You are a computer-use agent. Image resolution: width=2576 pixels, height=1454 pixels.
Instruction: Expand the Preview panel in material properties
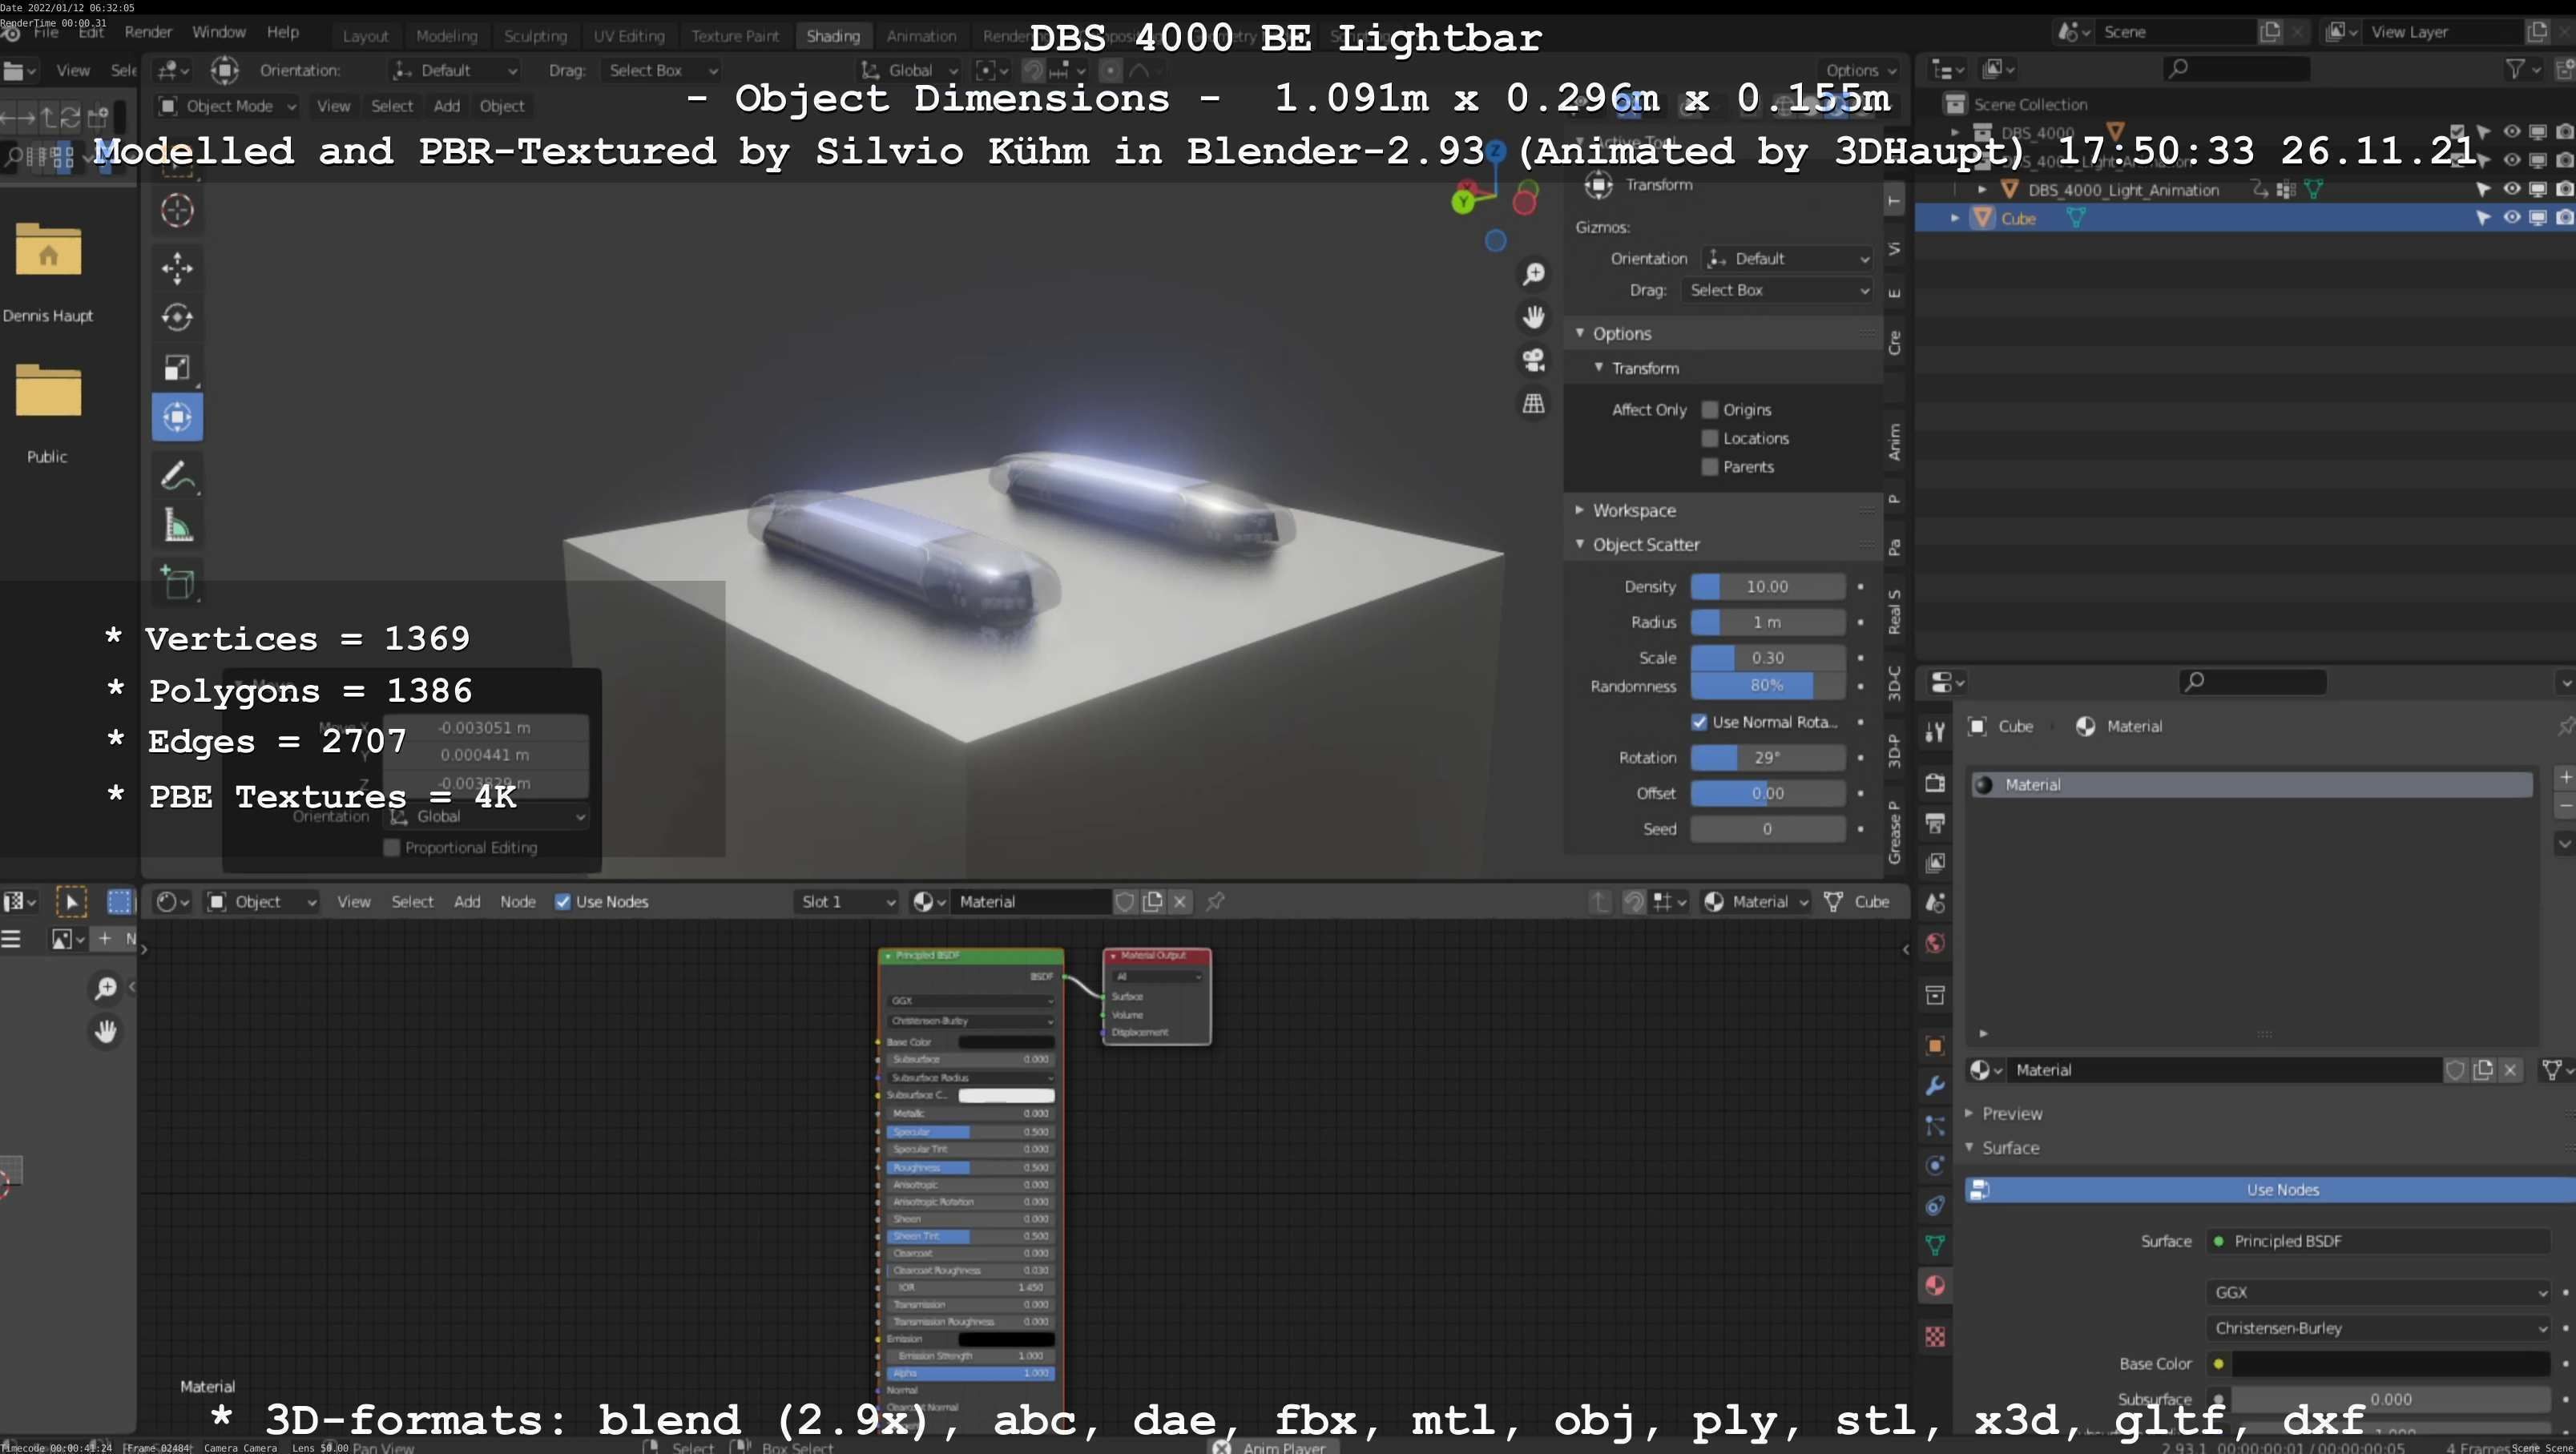click(x=2012, y=1114)
